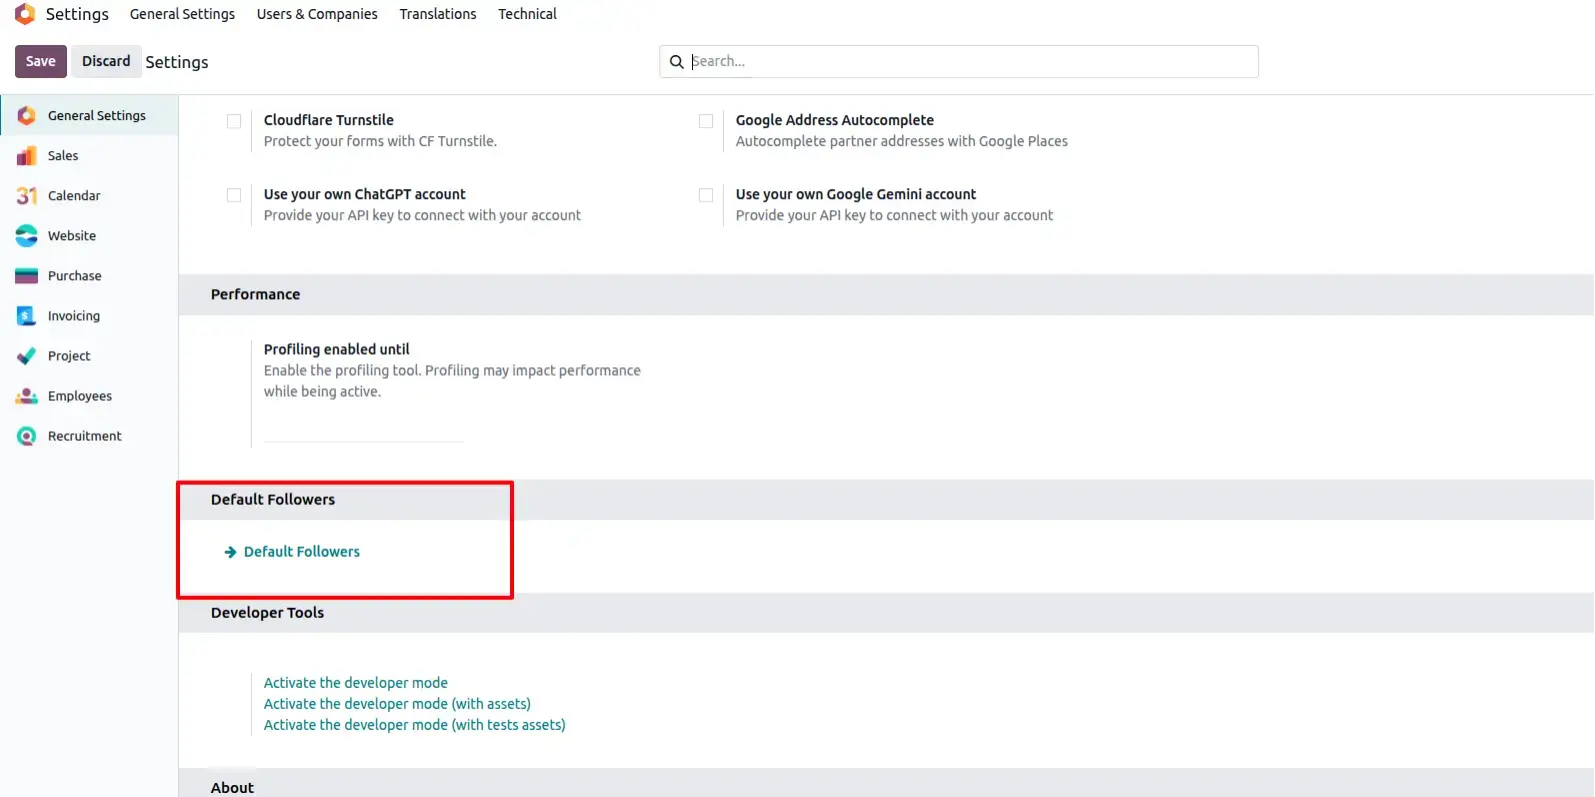Screen dimensions: 1595x797
Task: Select Purchase label in sidebar
Action: click(x=75, y=276)
